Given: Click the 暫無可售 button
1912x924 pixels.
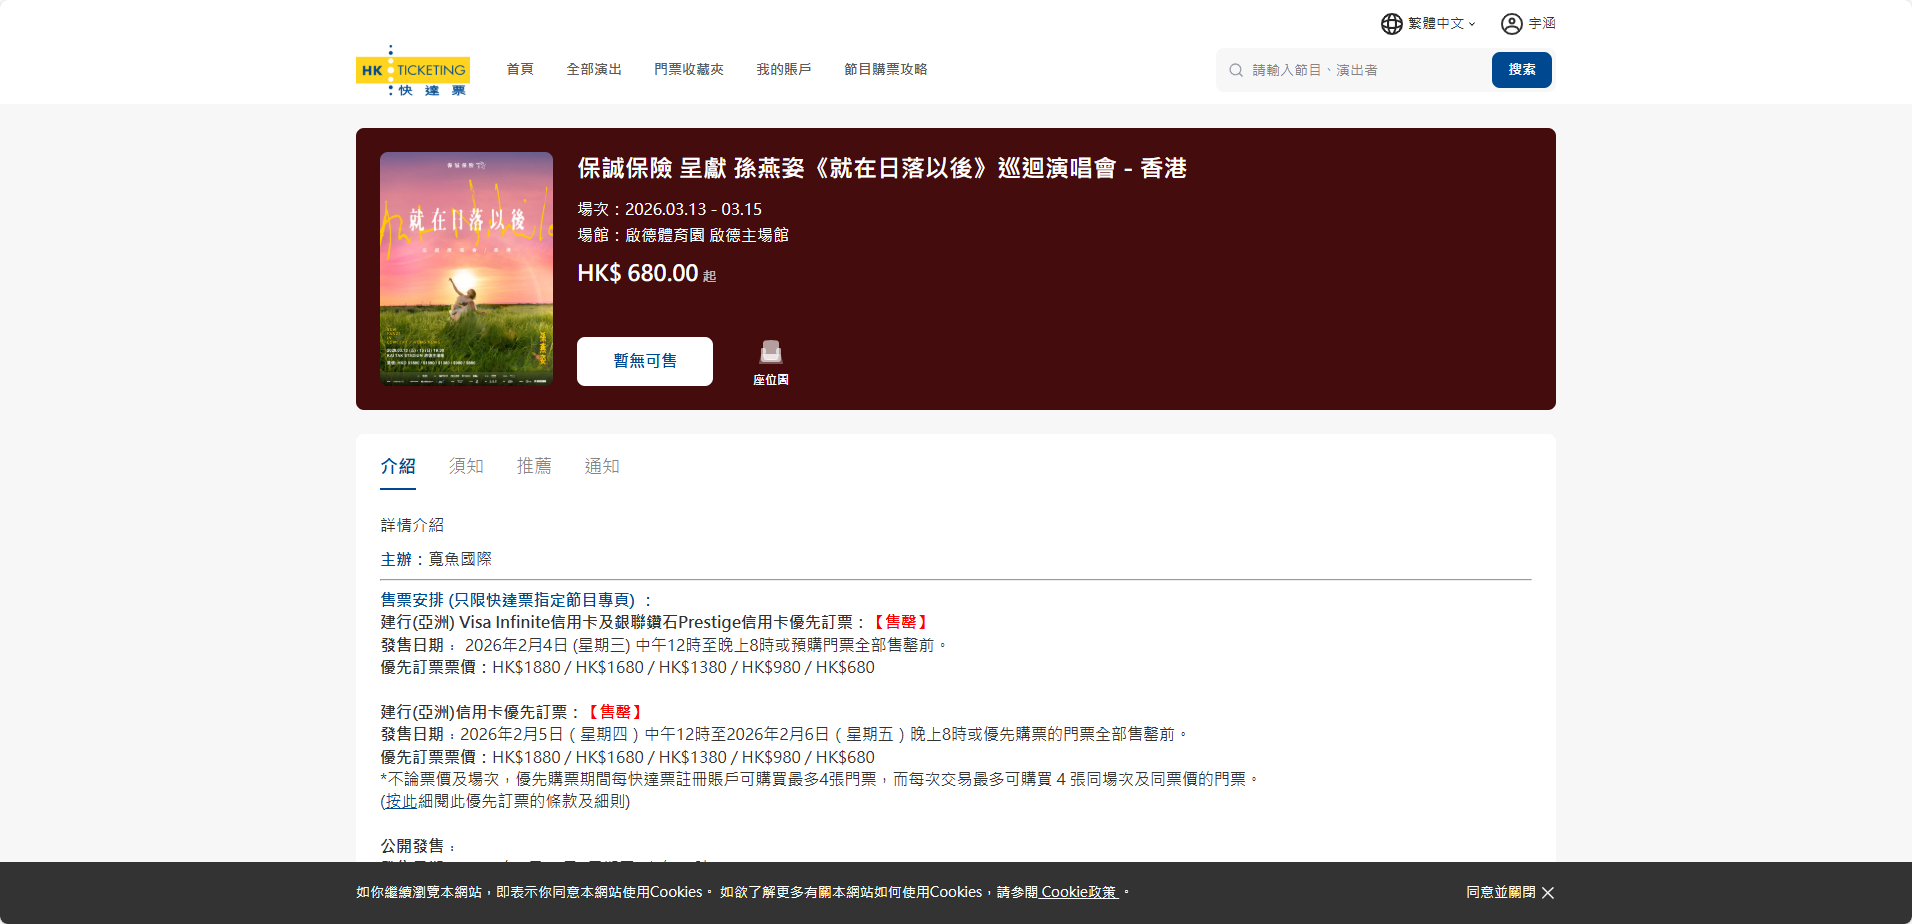Looking at the screenshot, I should (645, 361).
